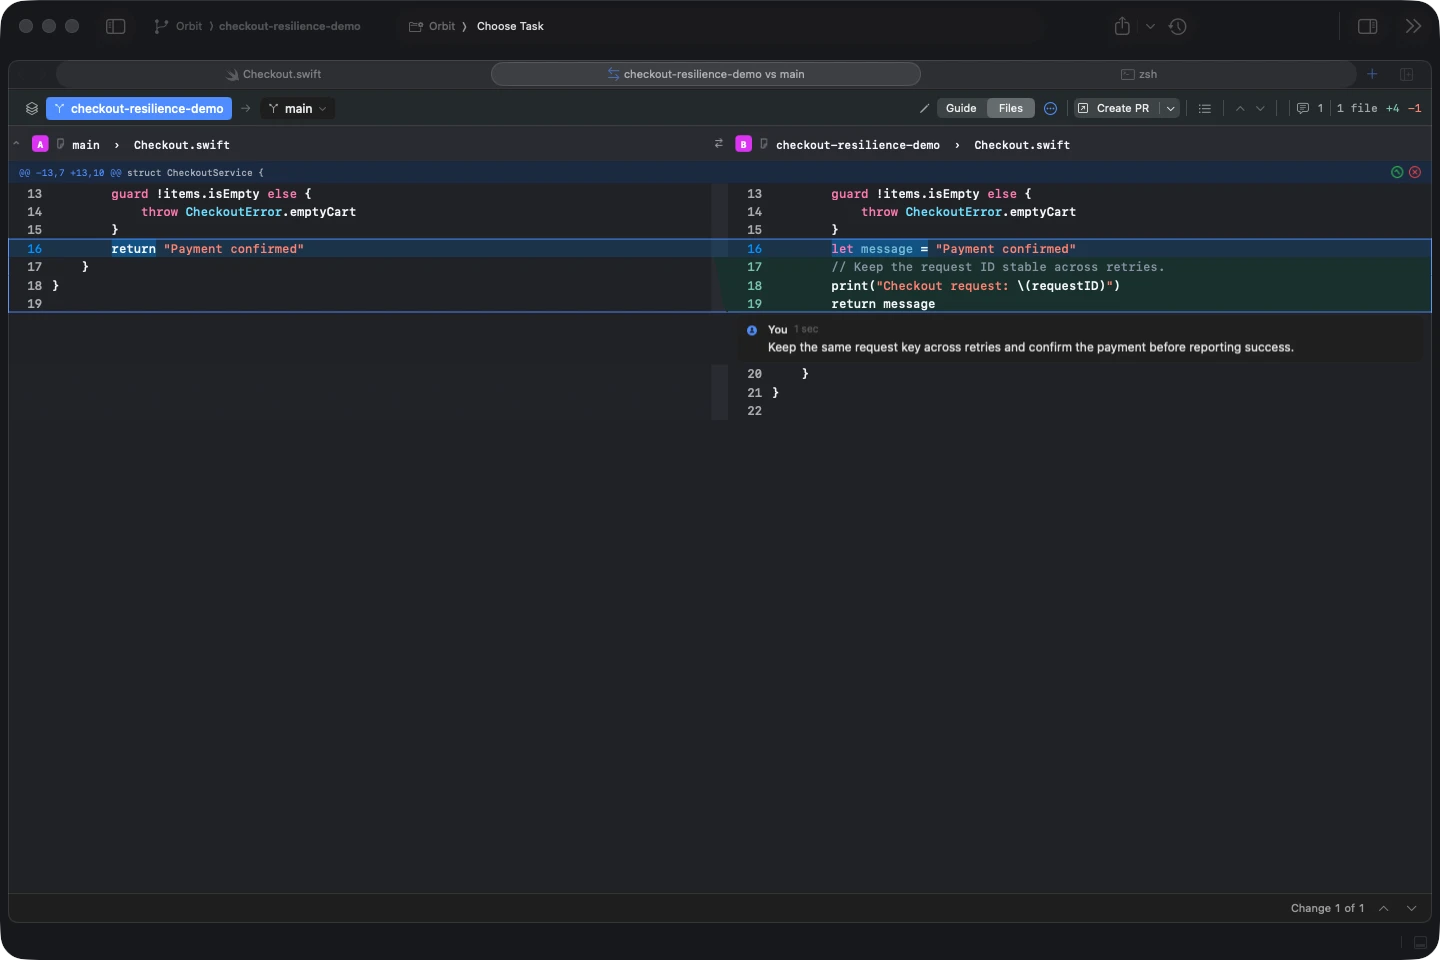
Task: Toggle the bottom panel icon at lower right
Action: (1420, 942)
